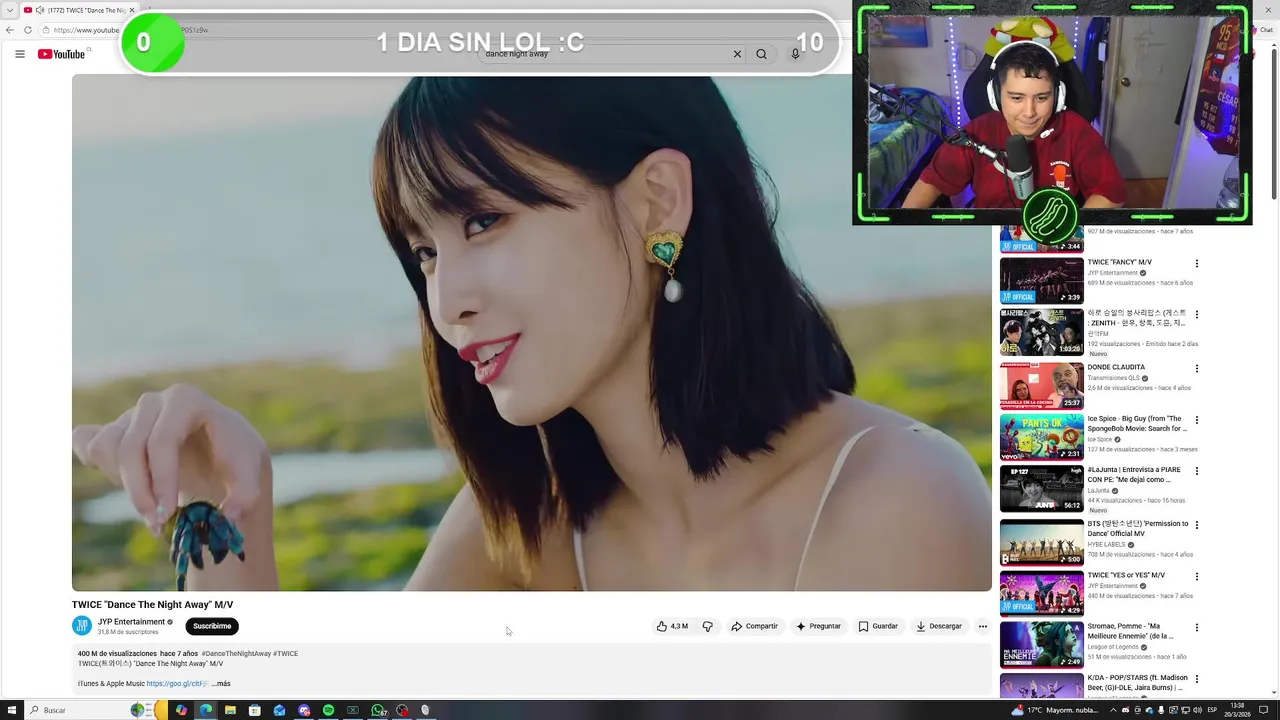Open the goo.gl iTunes link in description

(x=177, y=684)
